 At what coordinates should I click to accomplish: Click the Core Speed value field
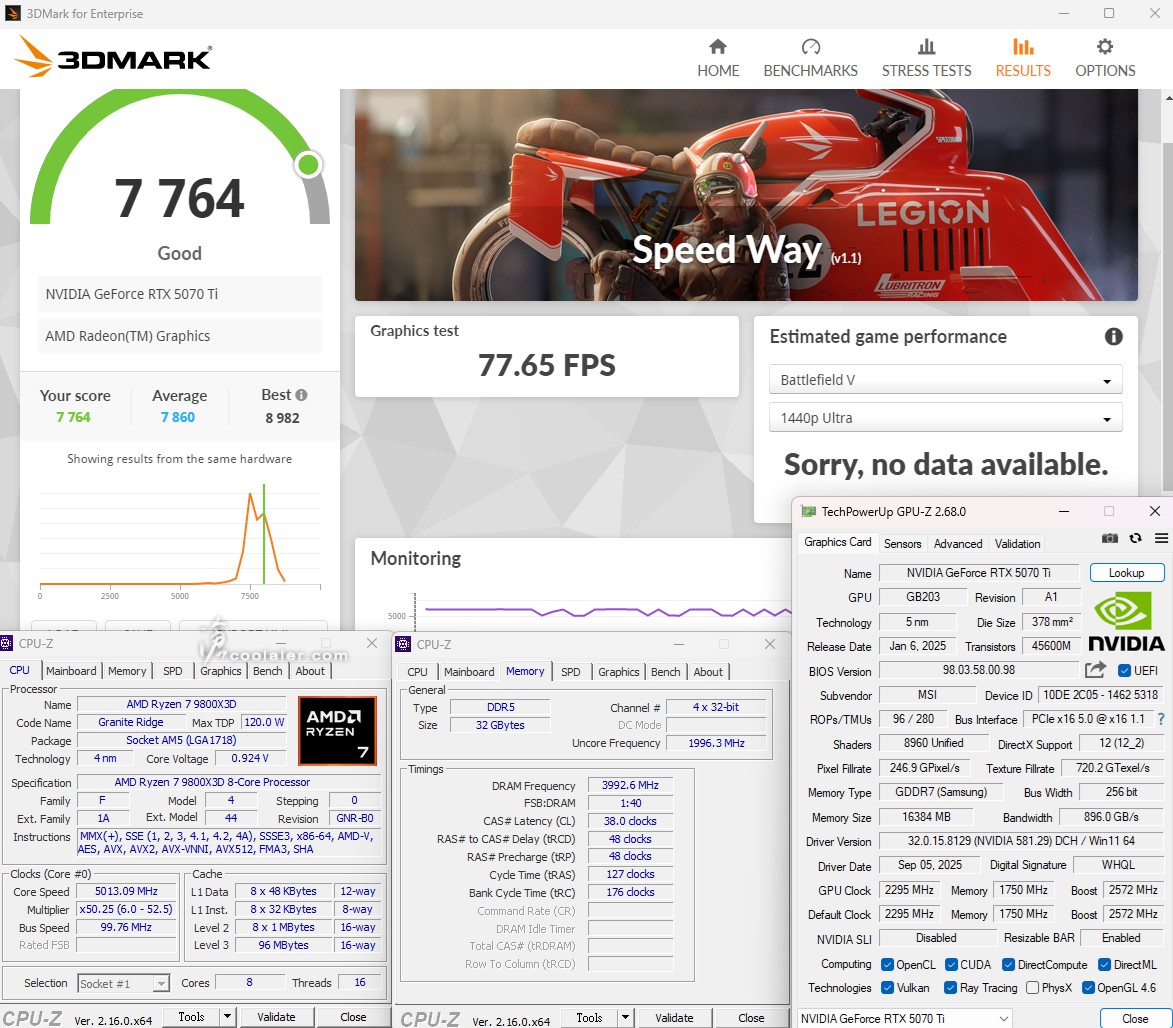[126, 891]
